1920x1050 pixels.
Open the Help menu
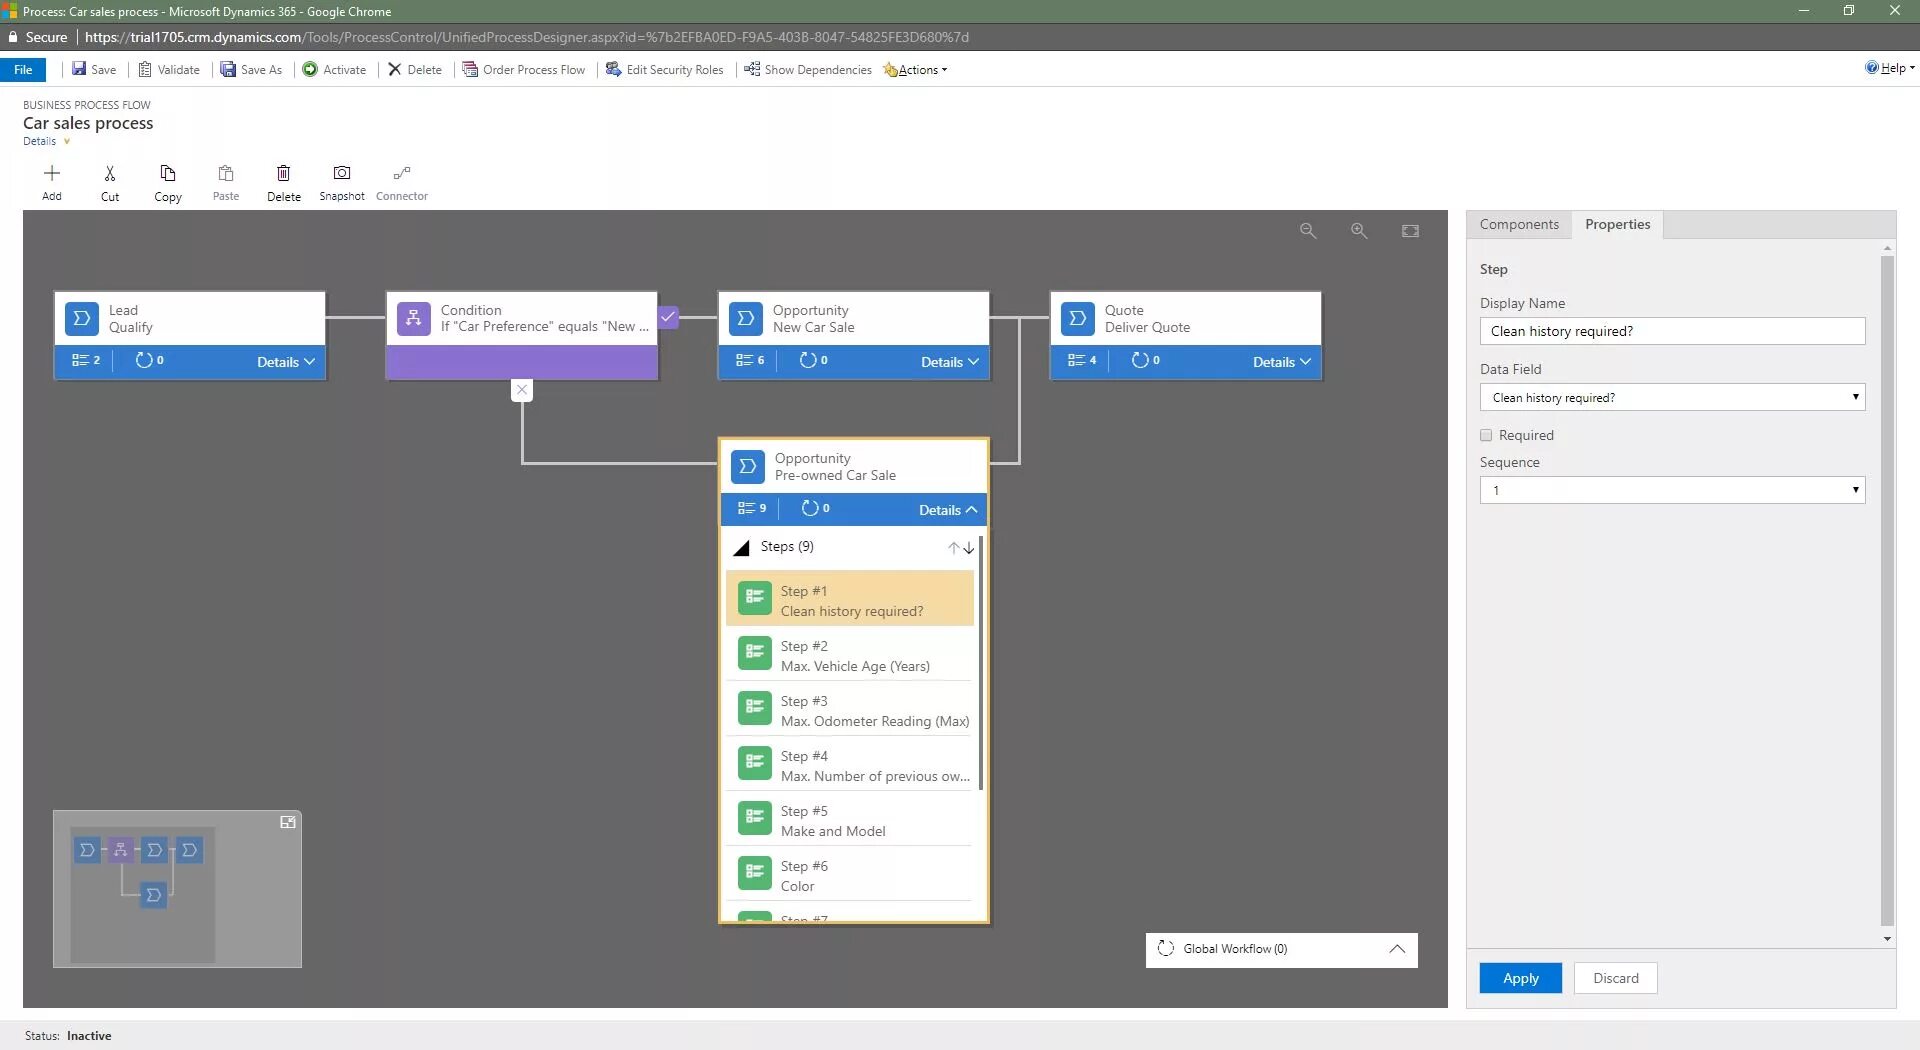click(1890, 68)
